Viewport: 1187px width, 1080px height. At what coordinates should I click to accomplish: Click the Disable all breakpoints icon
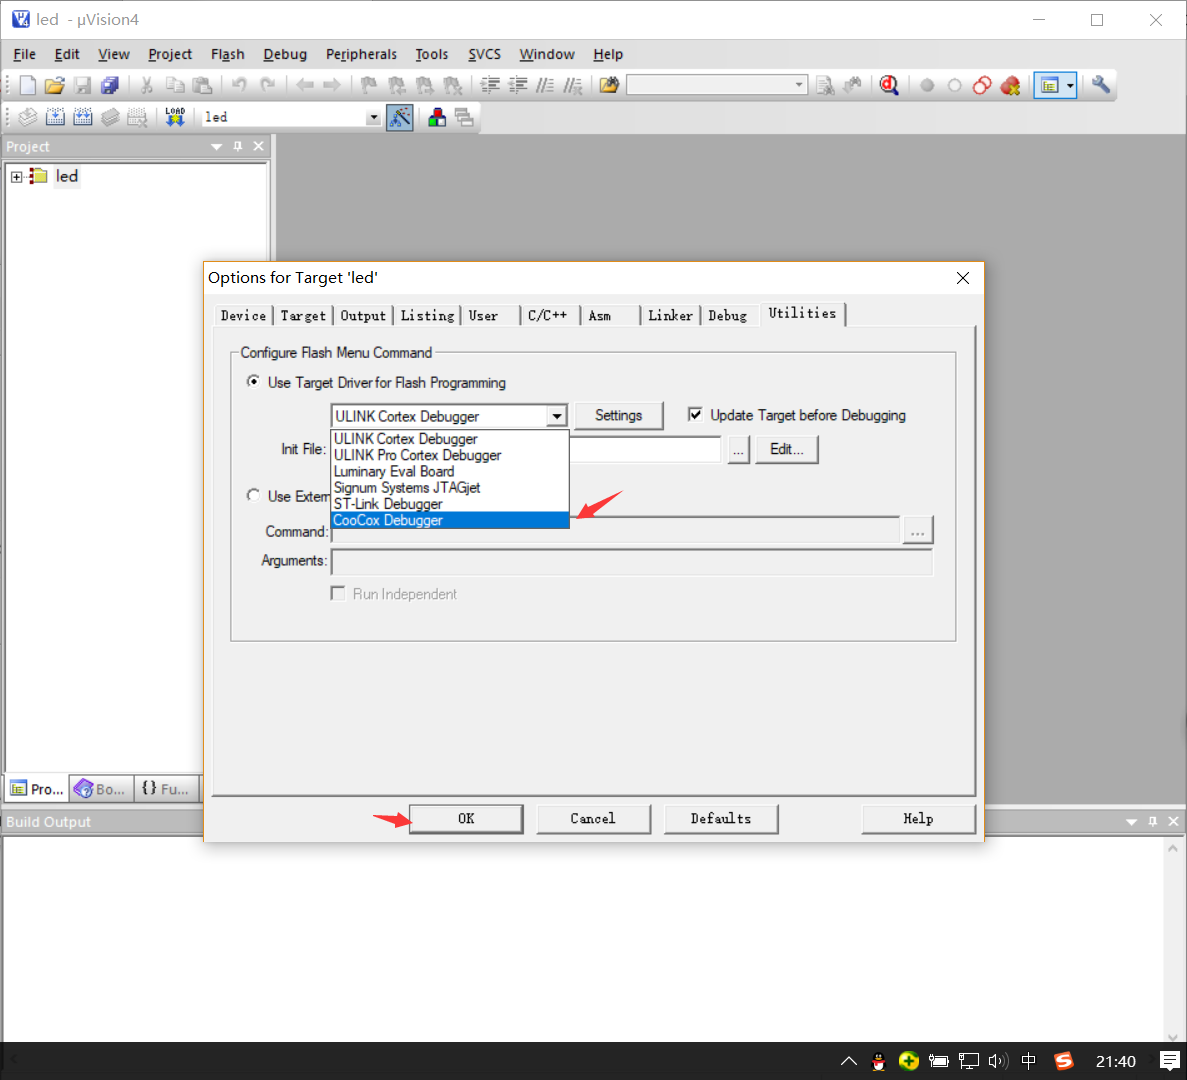pyautogui.click(x=983, y=86)
